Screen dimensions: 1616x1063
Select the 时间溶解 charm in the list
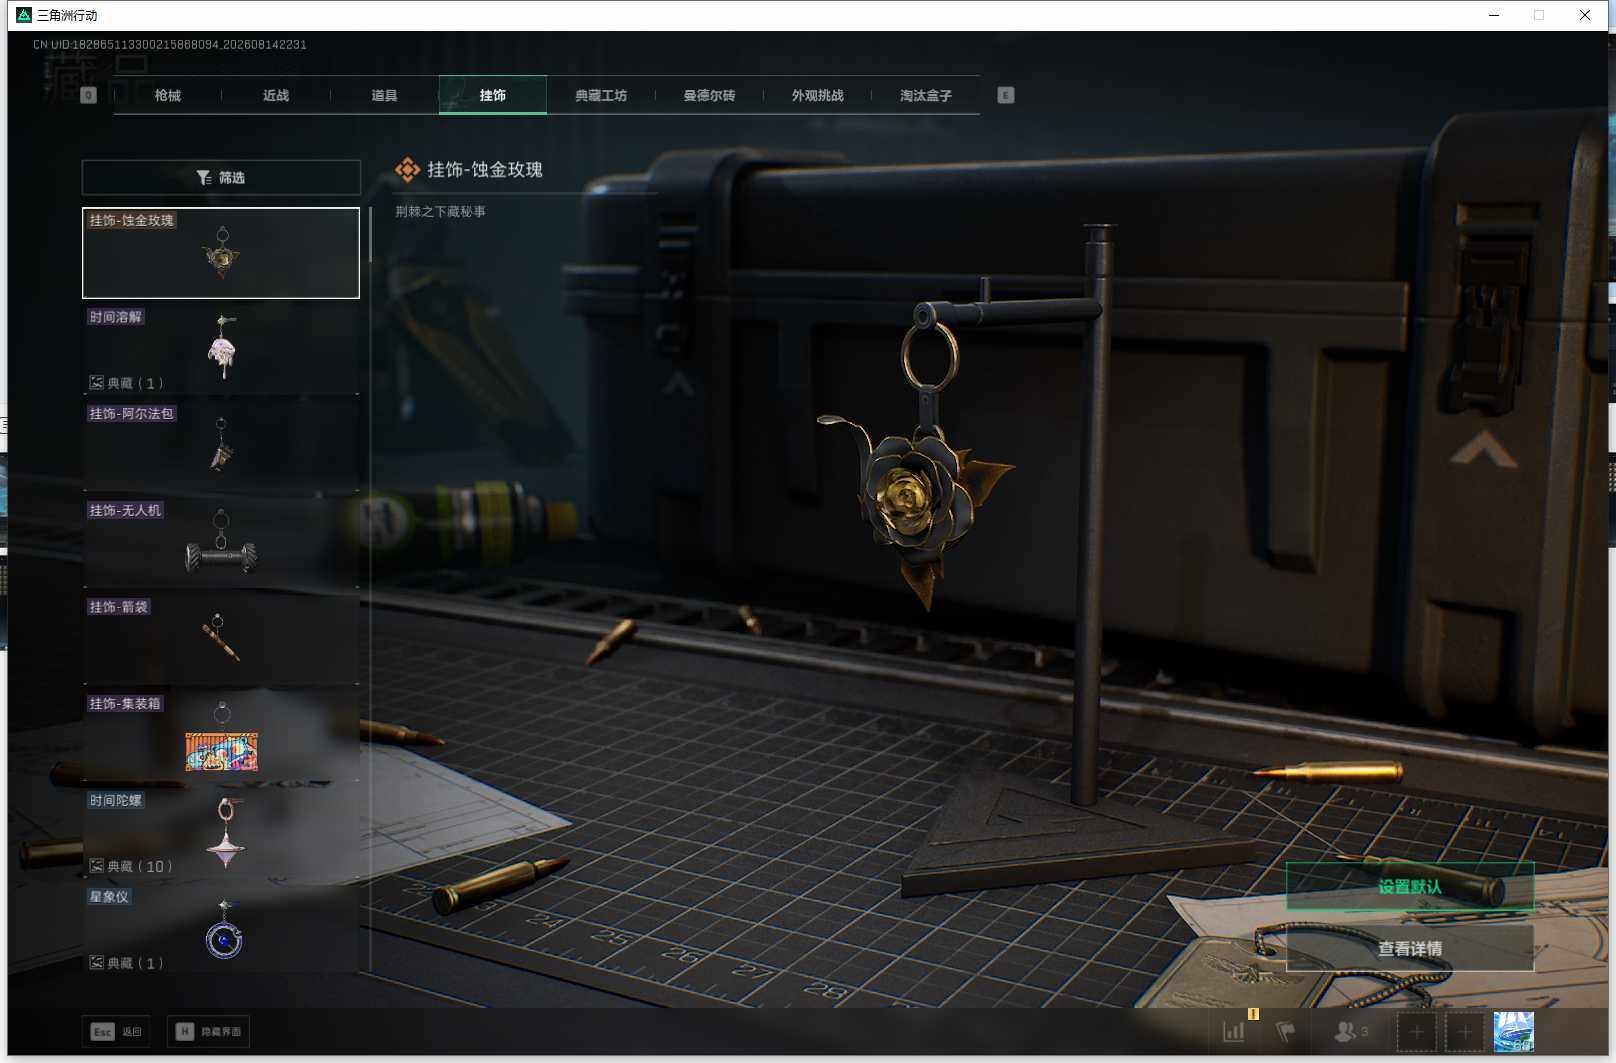tap(221, 349)
